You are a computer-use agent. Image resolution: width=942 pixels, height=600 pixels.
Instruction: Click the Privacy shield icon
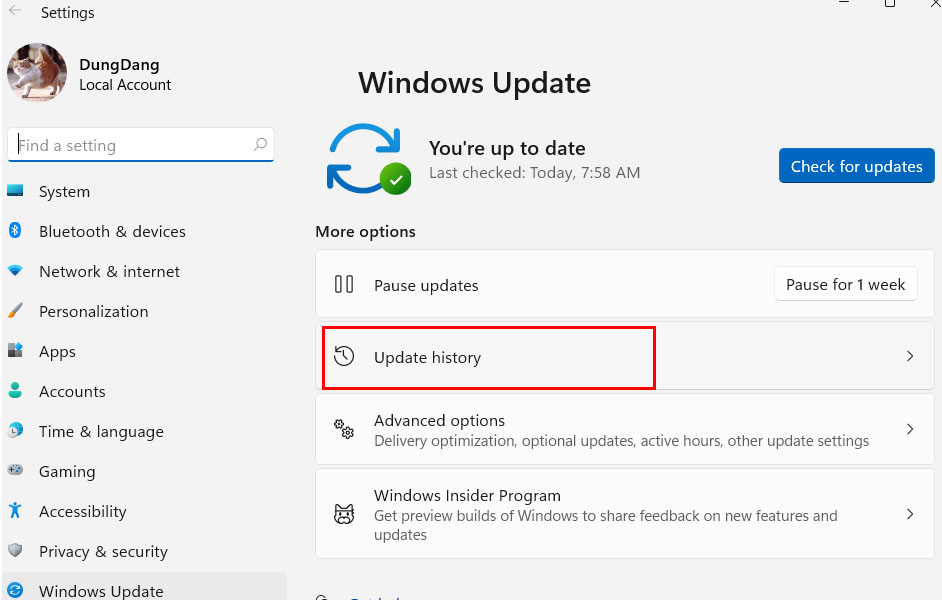pos(15,550)
